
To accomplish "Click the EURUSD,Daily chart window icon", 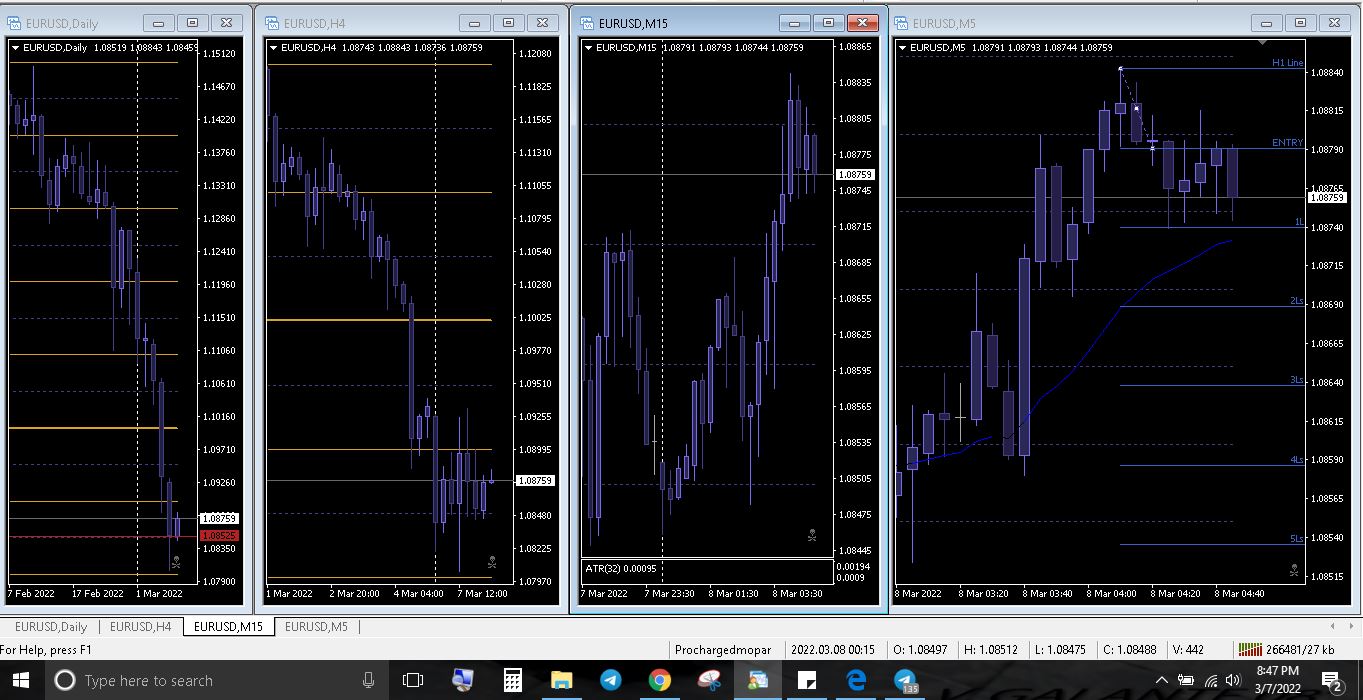I will 15,23.
